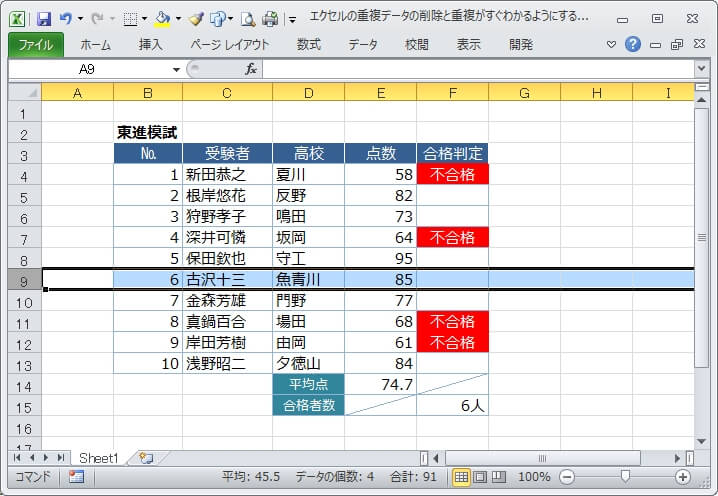Open the border style dropdown arrow
Viewport: 718px width, 496px height.
pyautogui.click(x=144, y=19)
